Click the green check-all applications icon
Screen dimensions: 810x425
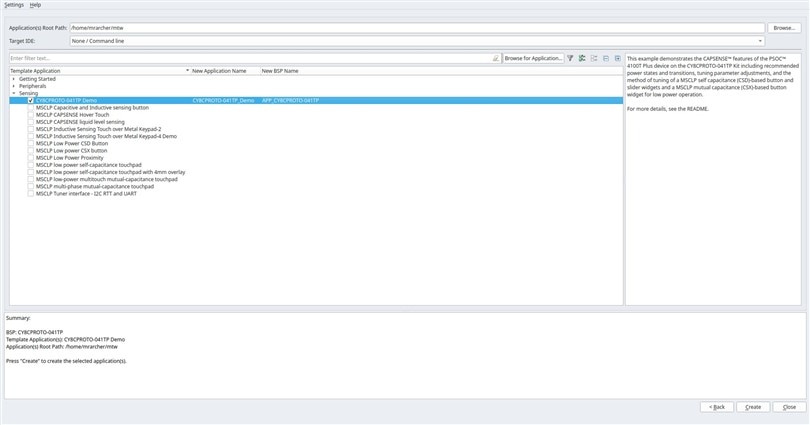pyautogui.click(x=582, y=58)
